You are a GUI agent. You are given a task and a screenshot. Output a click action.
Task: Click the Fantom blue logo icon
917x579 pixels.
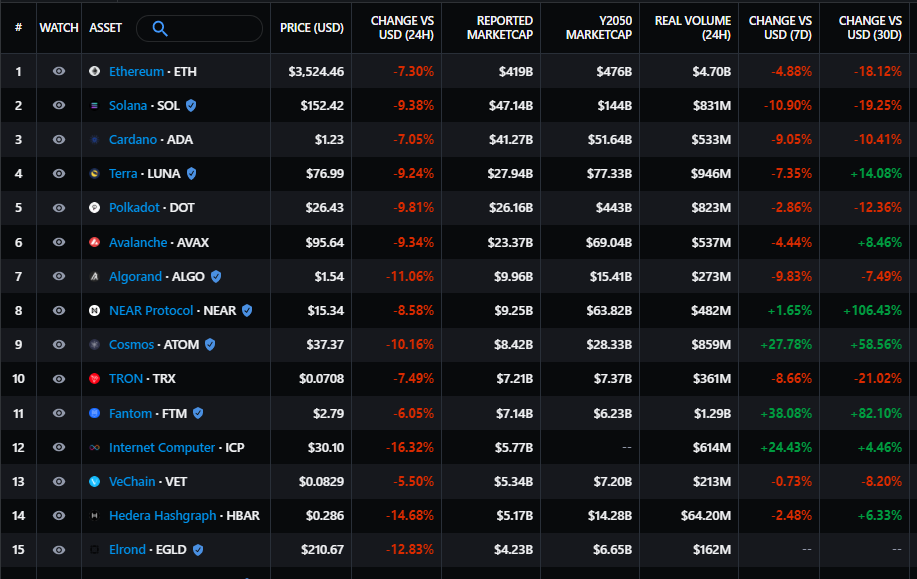click(94, 413)
